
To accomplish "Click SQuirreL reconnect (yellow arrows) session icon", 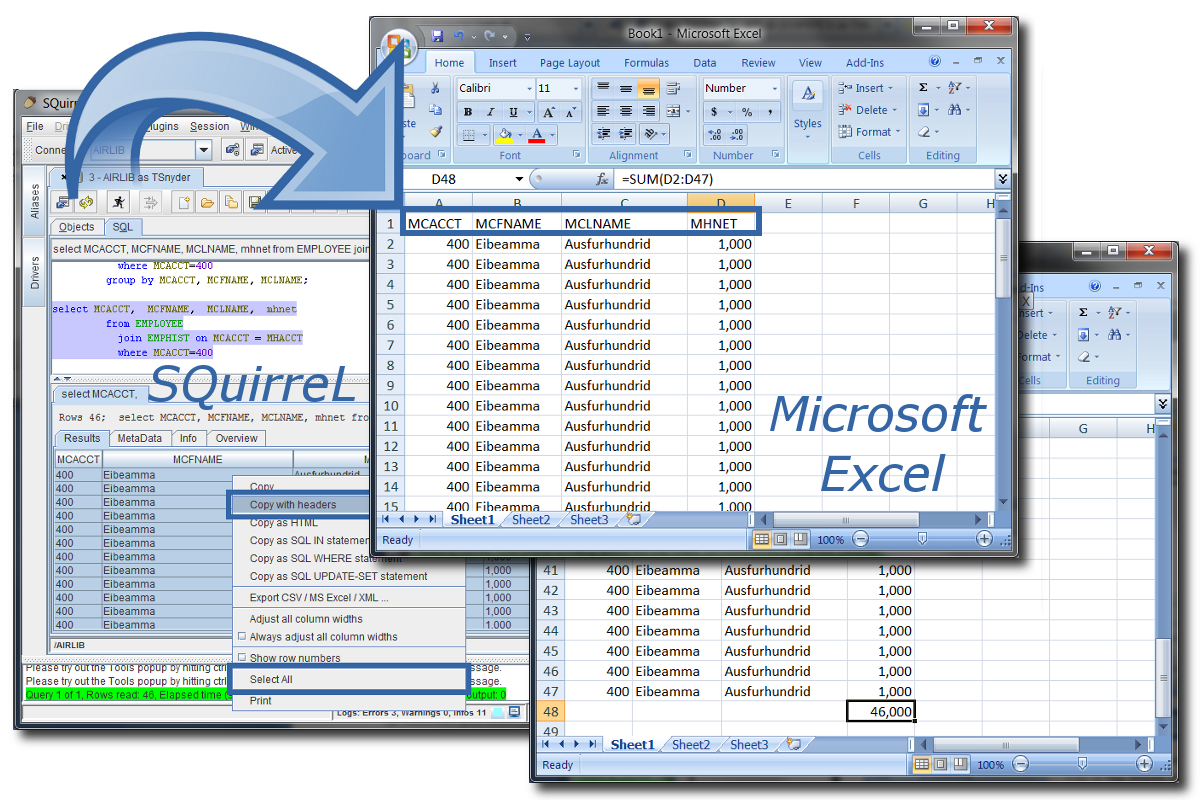I will pos(86,203).
